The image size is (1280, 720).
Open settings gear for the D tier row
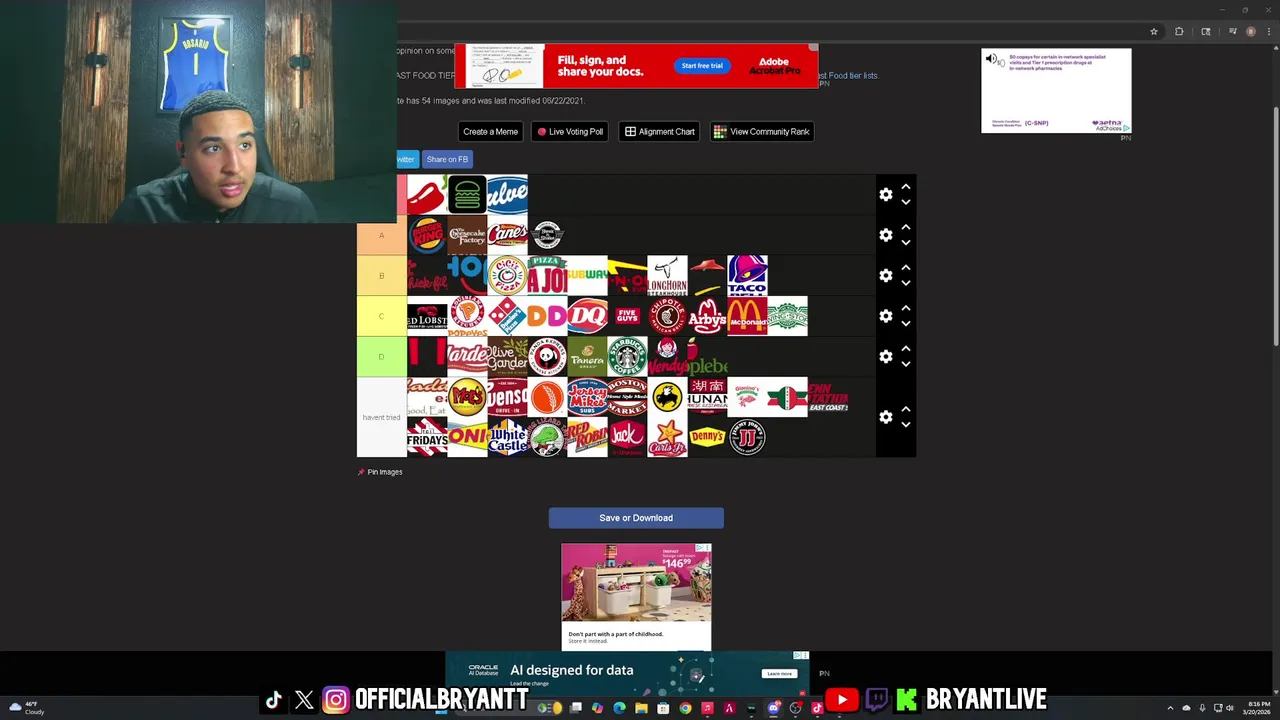coord(885,356)
